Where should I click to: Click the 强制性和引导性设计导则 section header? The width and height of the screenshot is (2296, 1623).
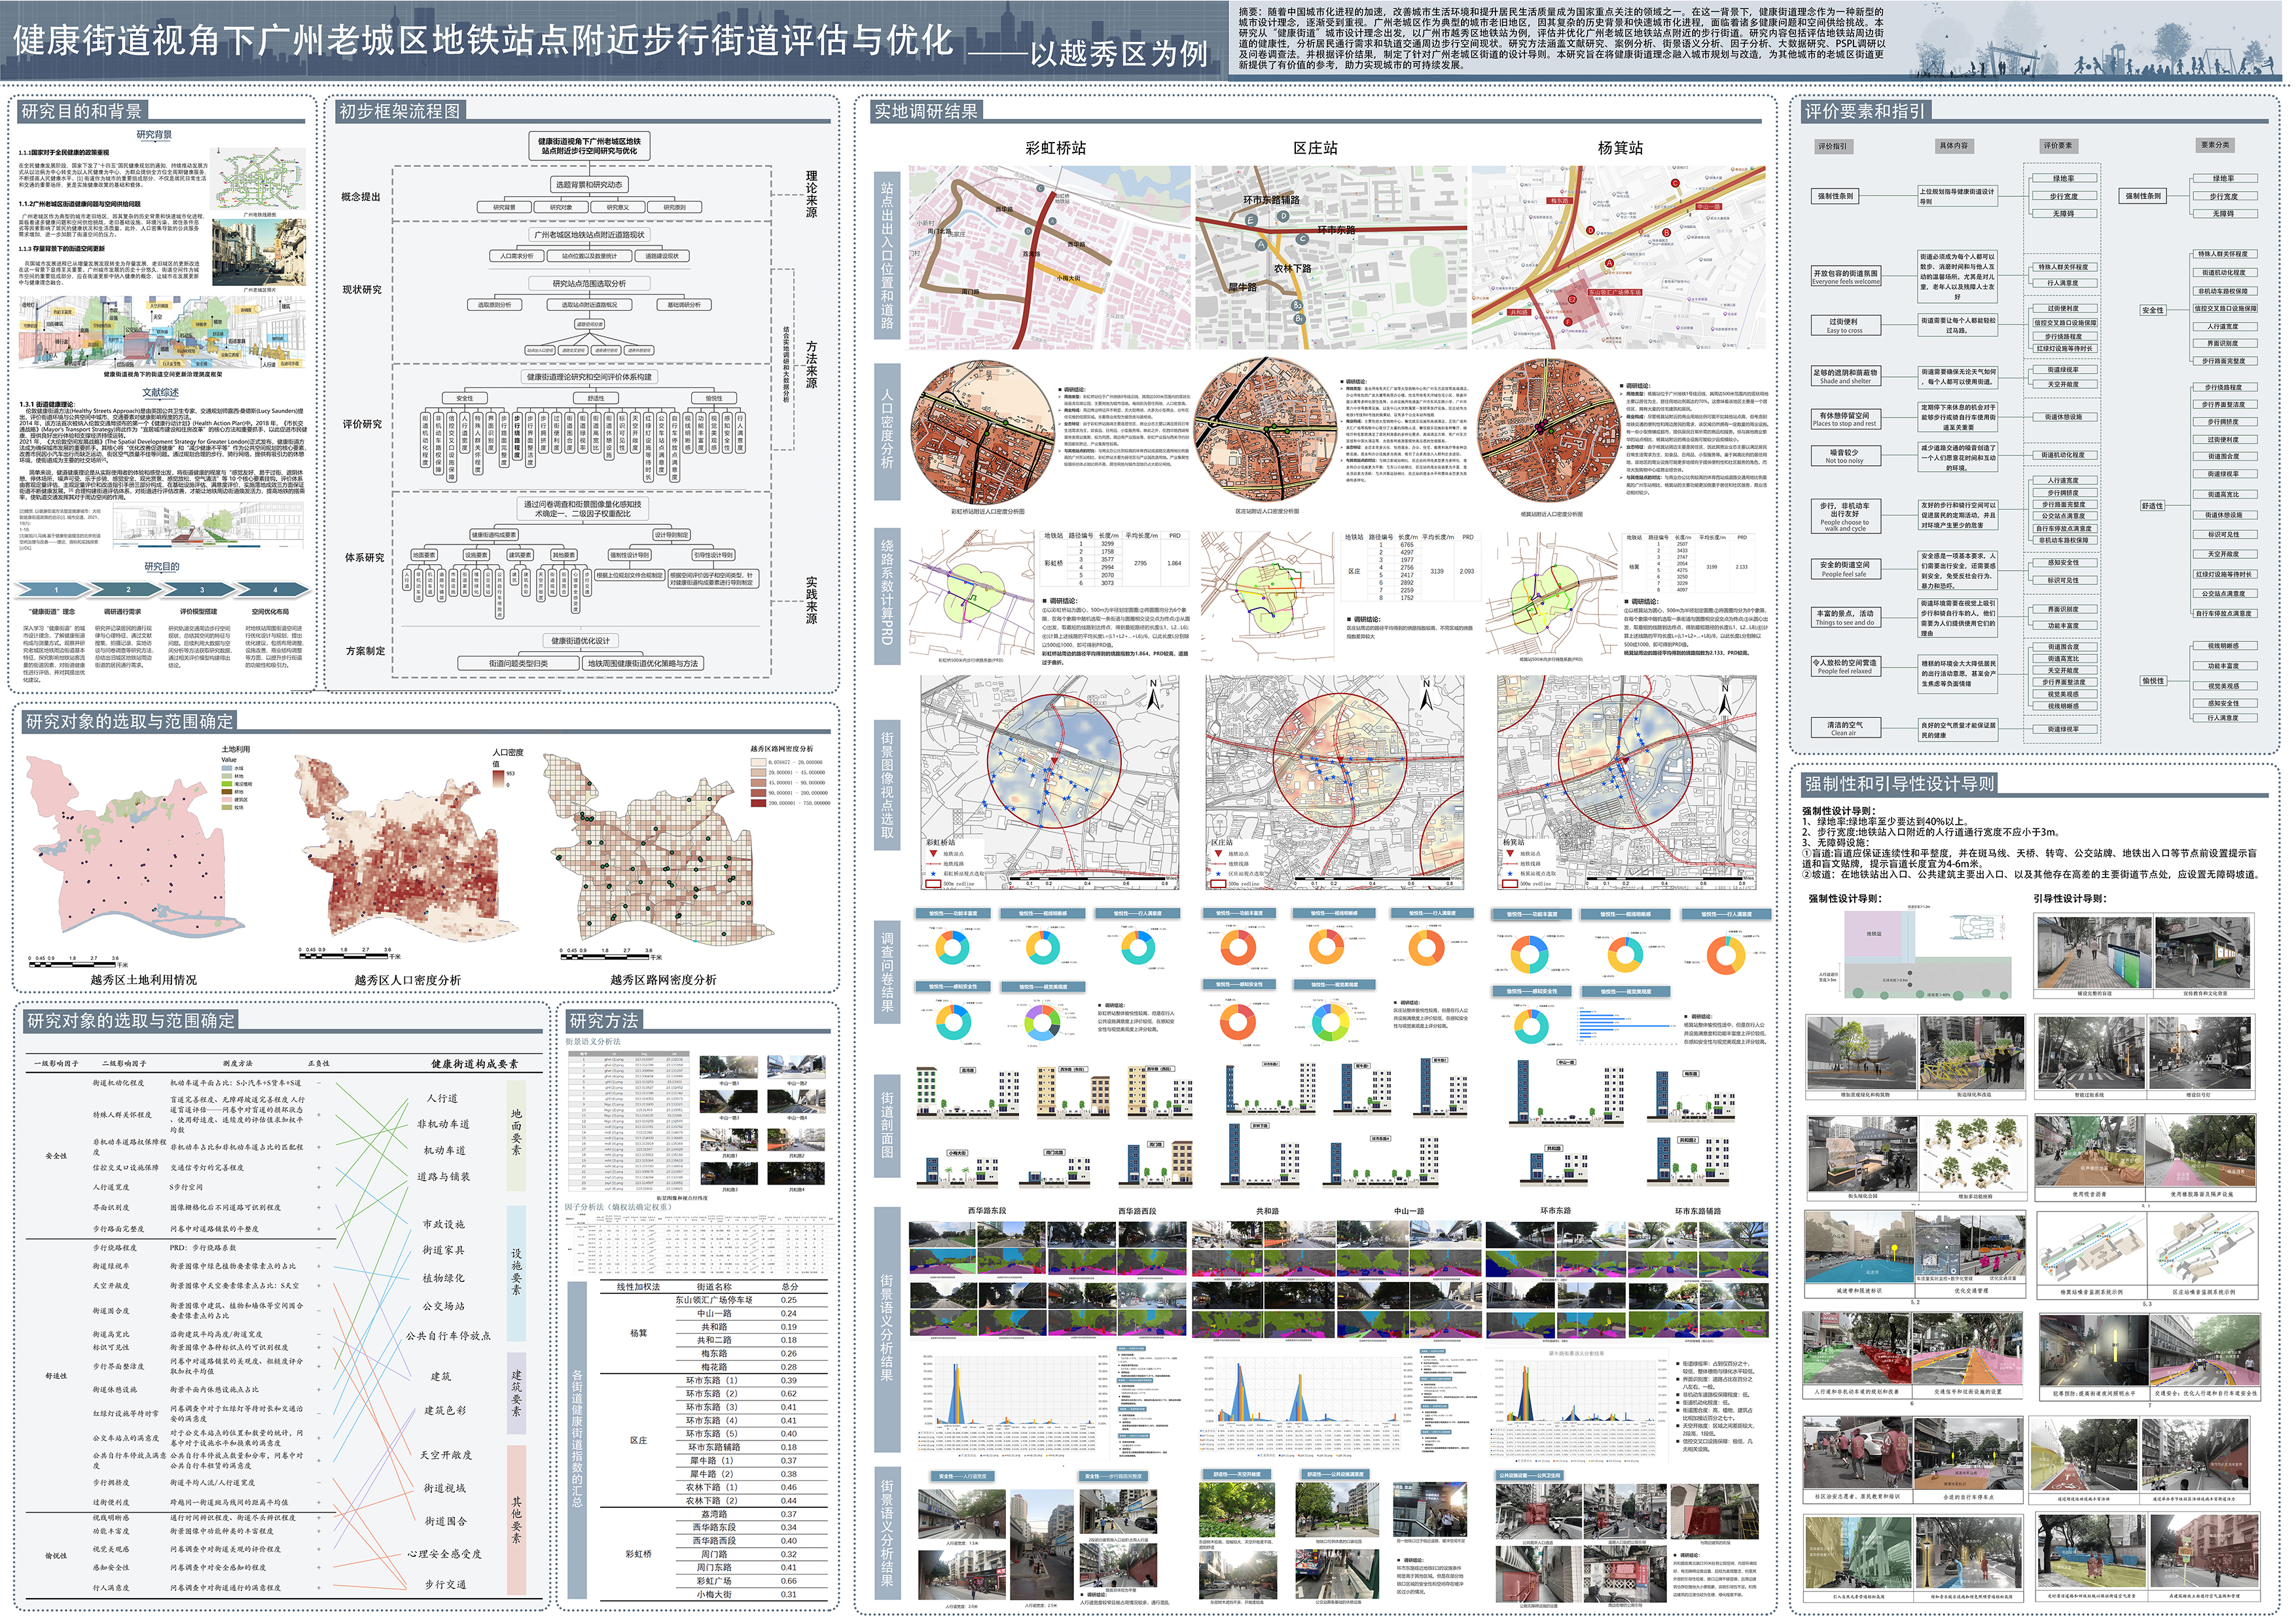(1899, 784)
